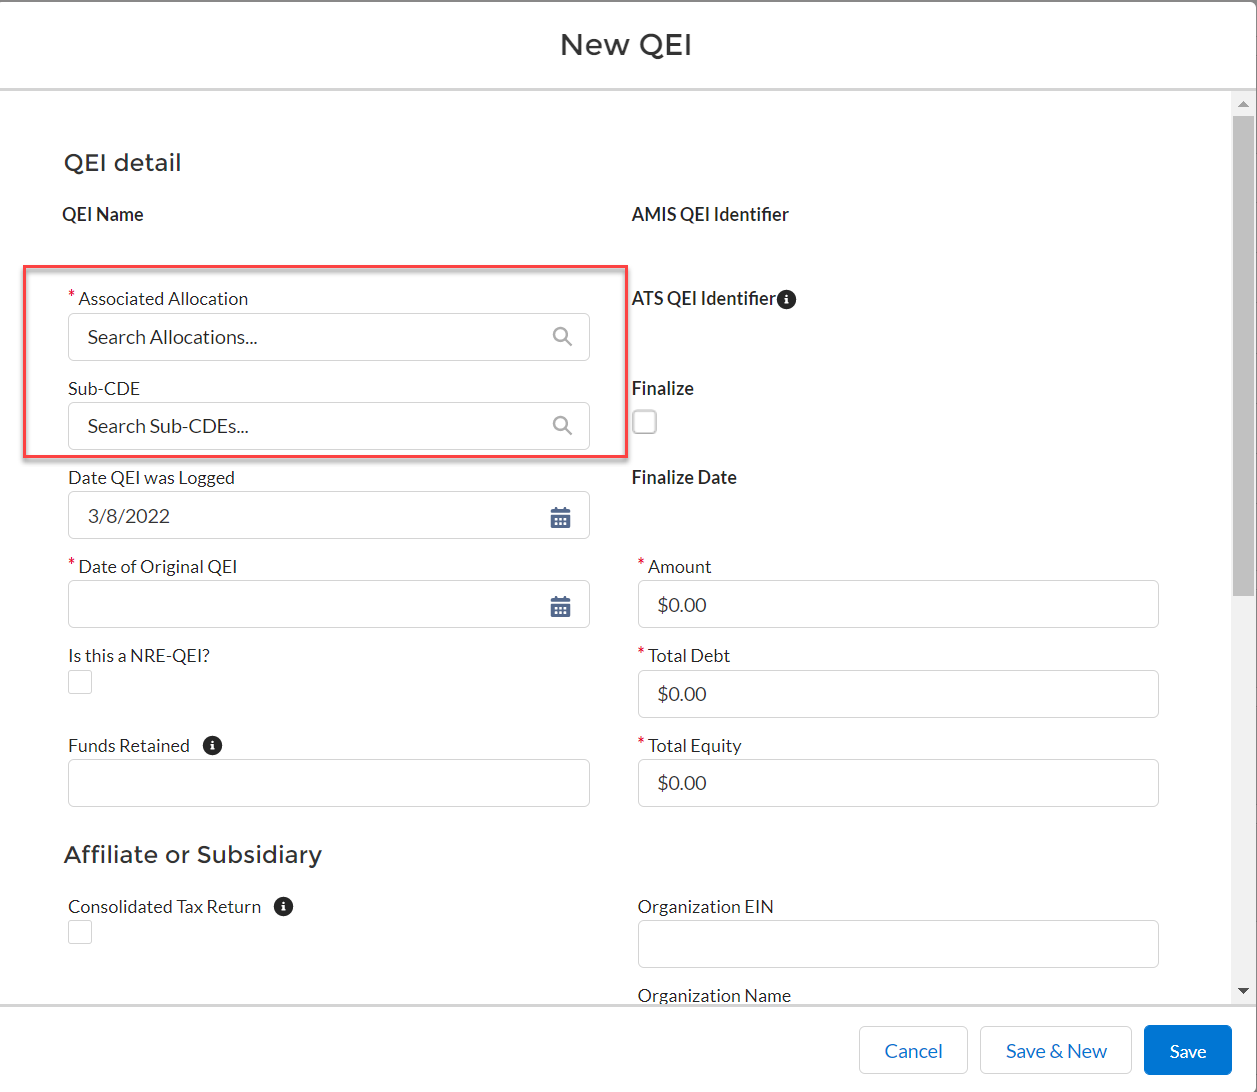The image size is (1257, 1092).
Task: Enable the Finalize checkbox
Action: (x=645, y=422)
